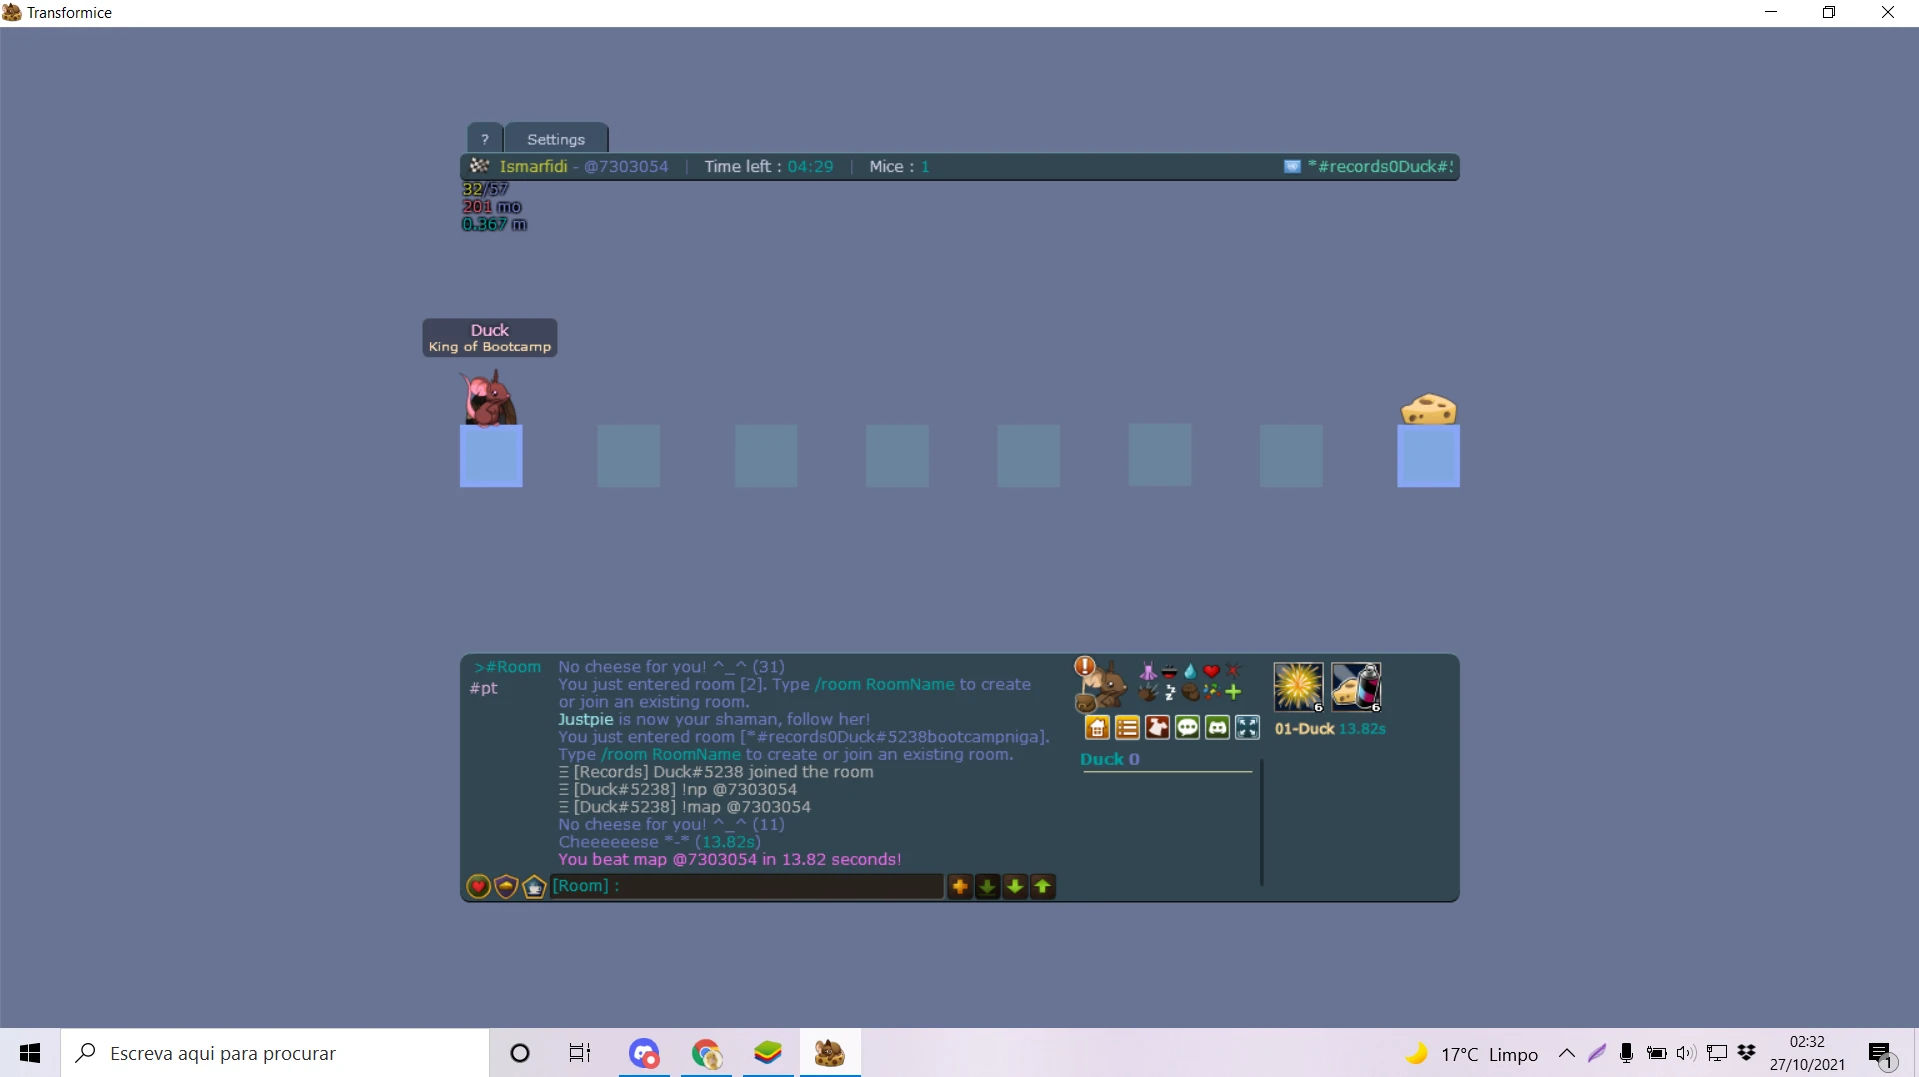Open the Dropbox tray icon

coord(1747,1053)
